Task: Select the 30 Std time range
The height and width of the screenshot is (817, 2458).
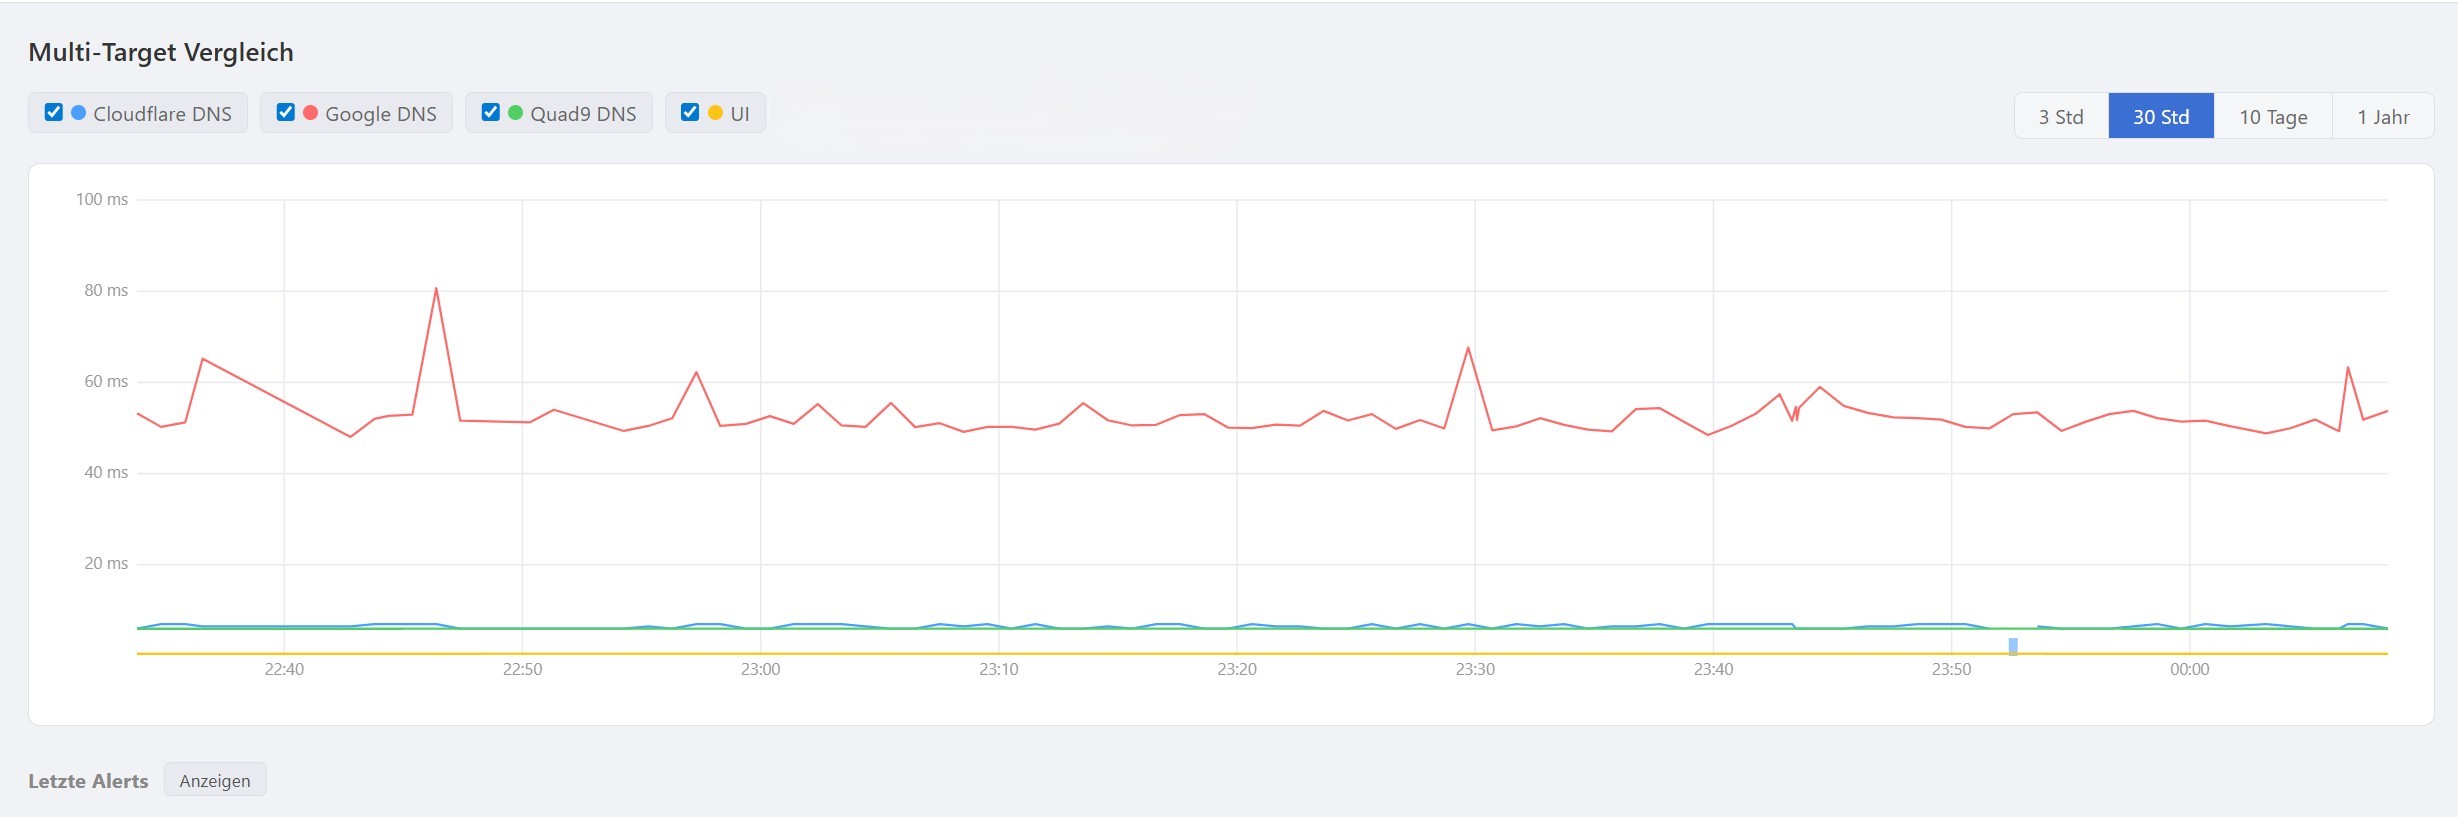Action: point(2161,117)
